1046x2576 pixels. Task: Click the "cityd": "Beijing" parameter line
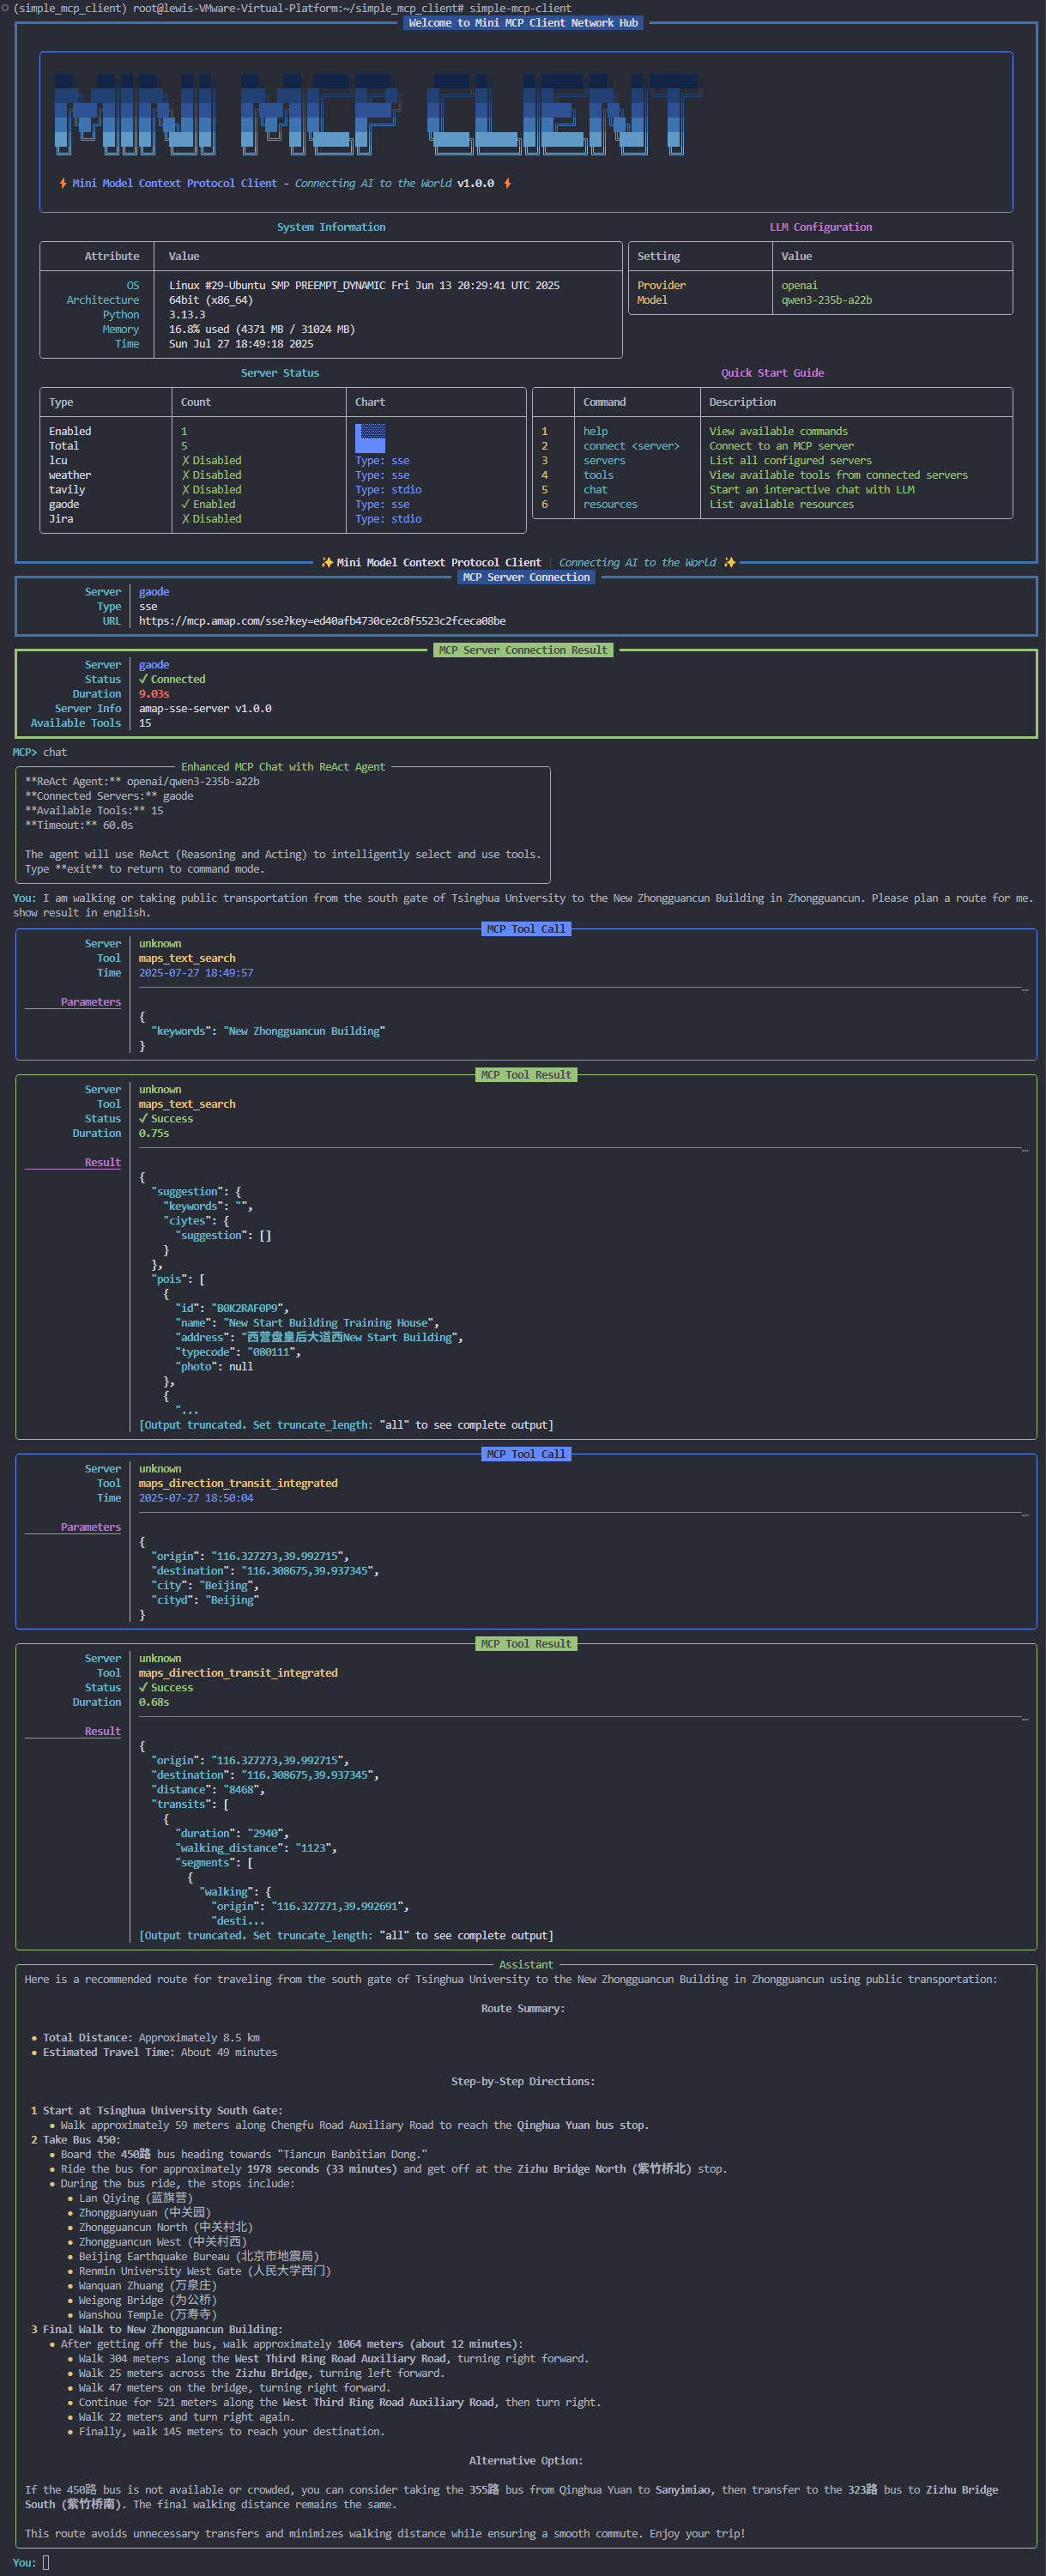click(205, 1599)
